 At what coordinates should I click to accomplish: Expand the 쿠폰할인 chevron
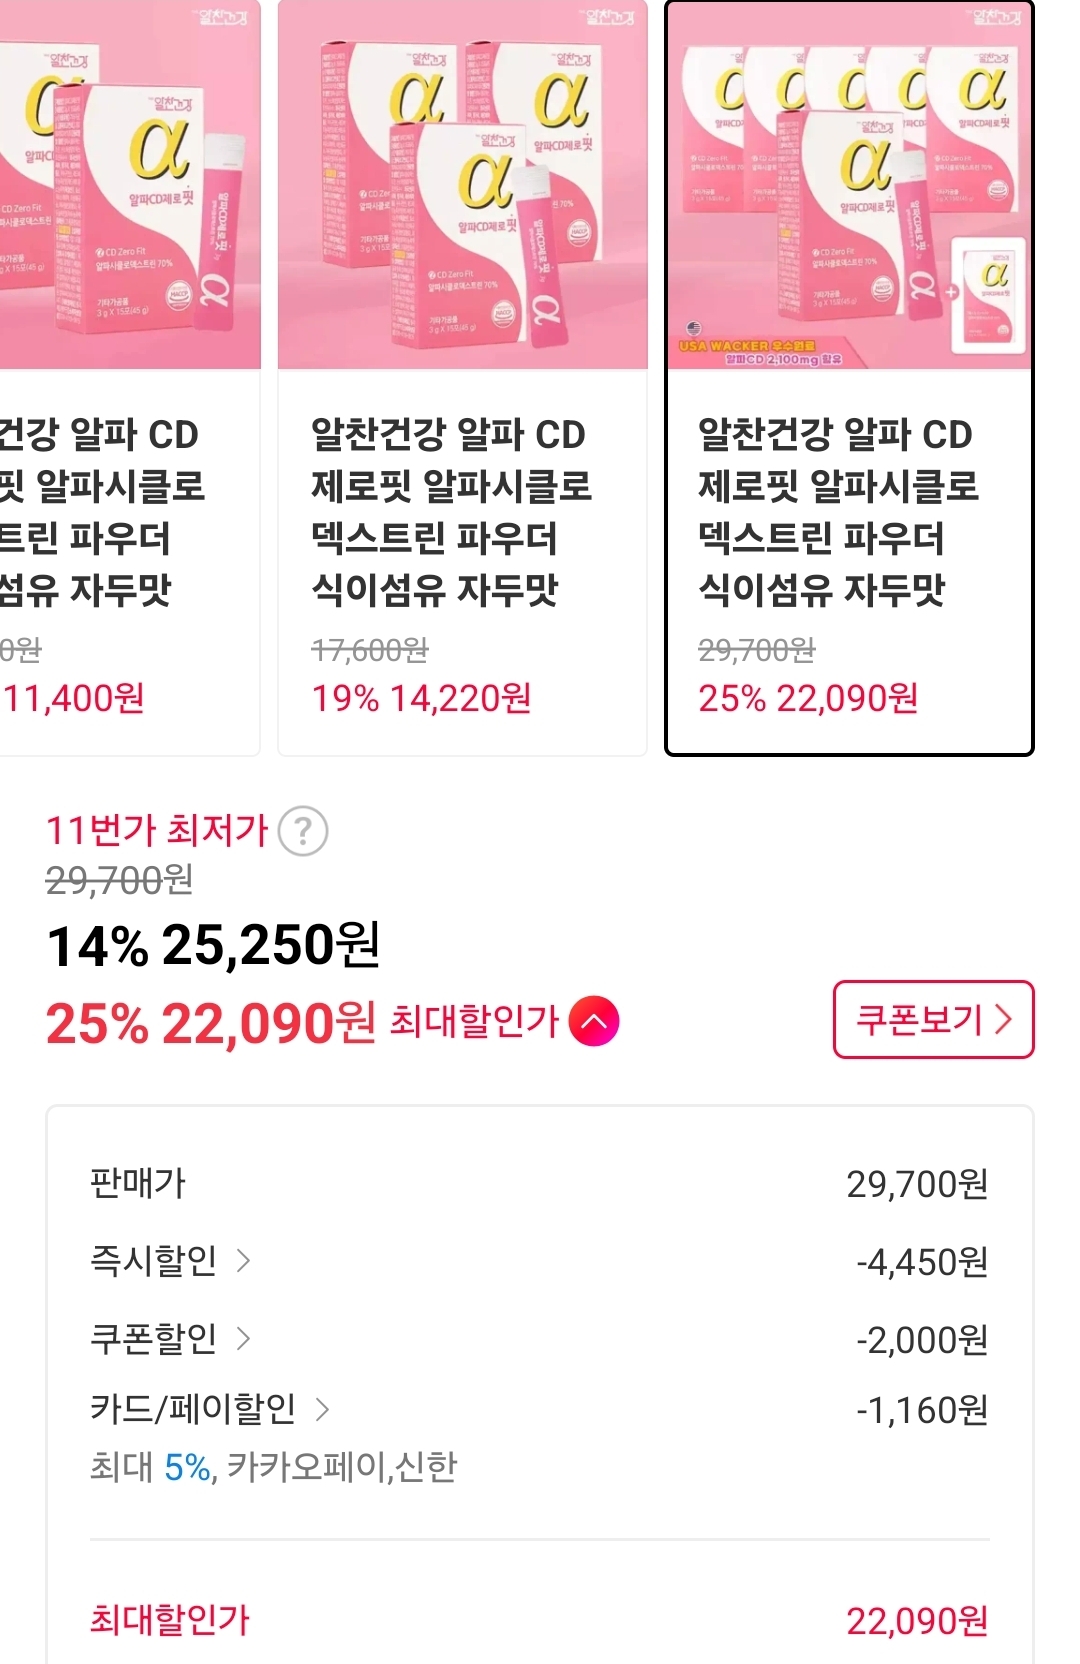(x=243, y=1338)
